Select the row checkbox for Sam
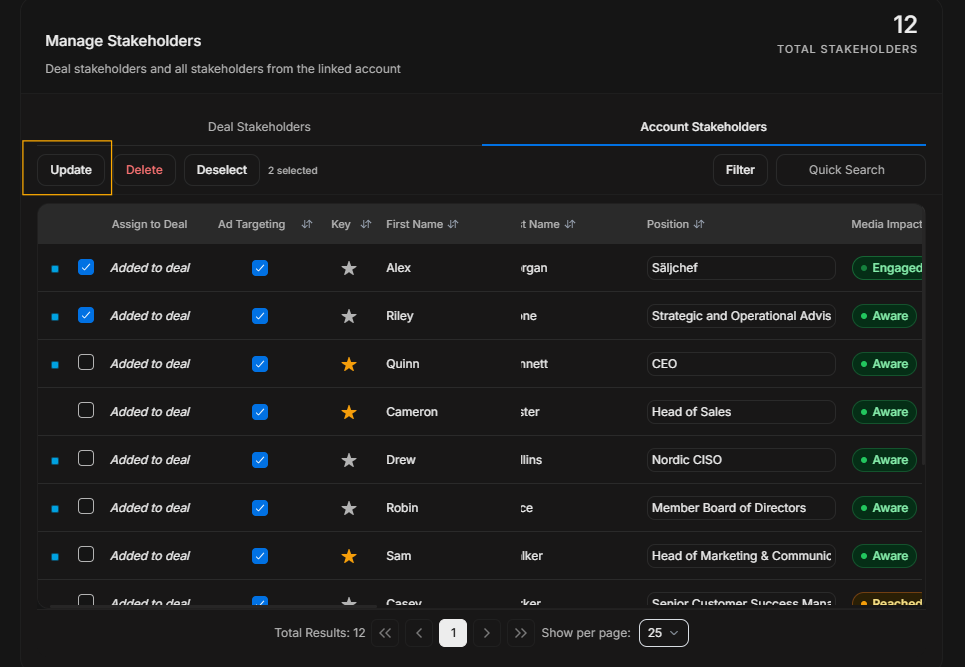The height and width of the screenshot is (667, 965). tap(86, 554)
